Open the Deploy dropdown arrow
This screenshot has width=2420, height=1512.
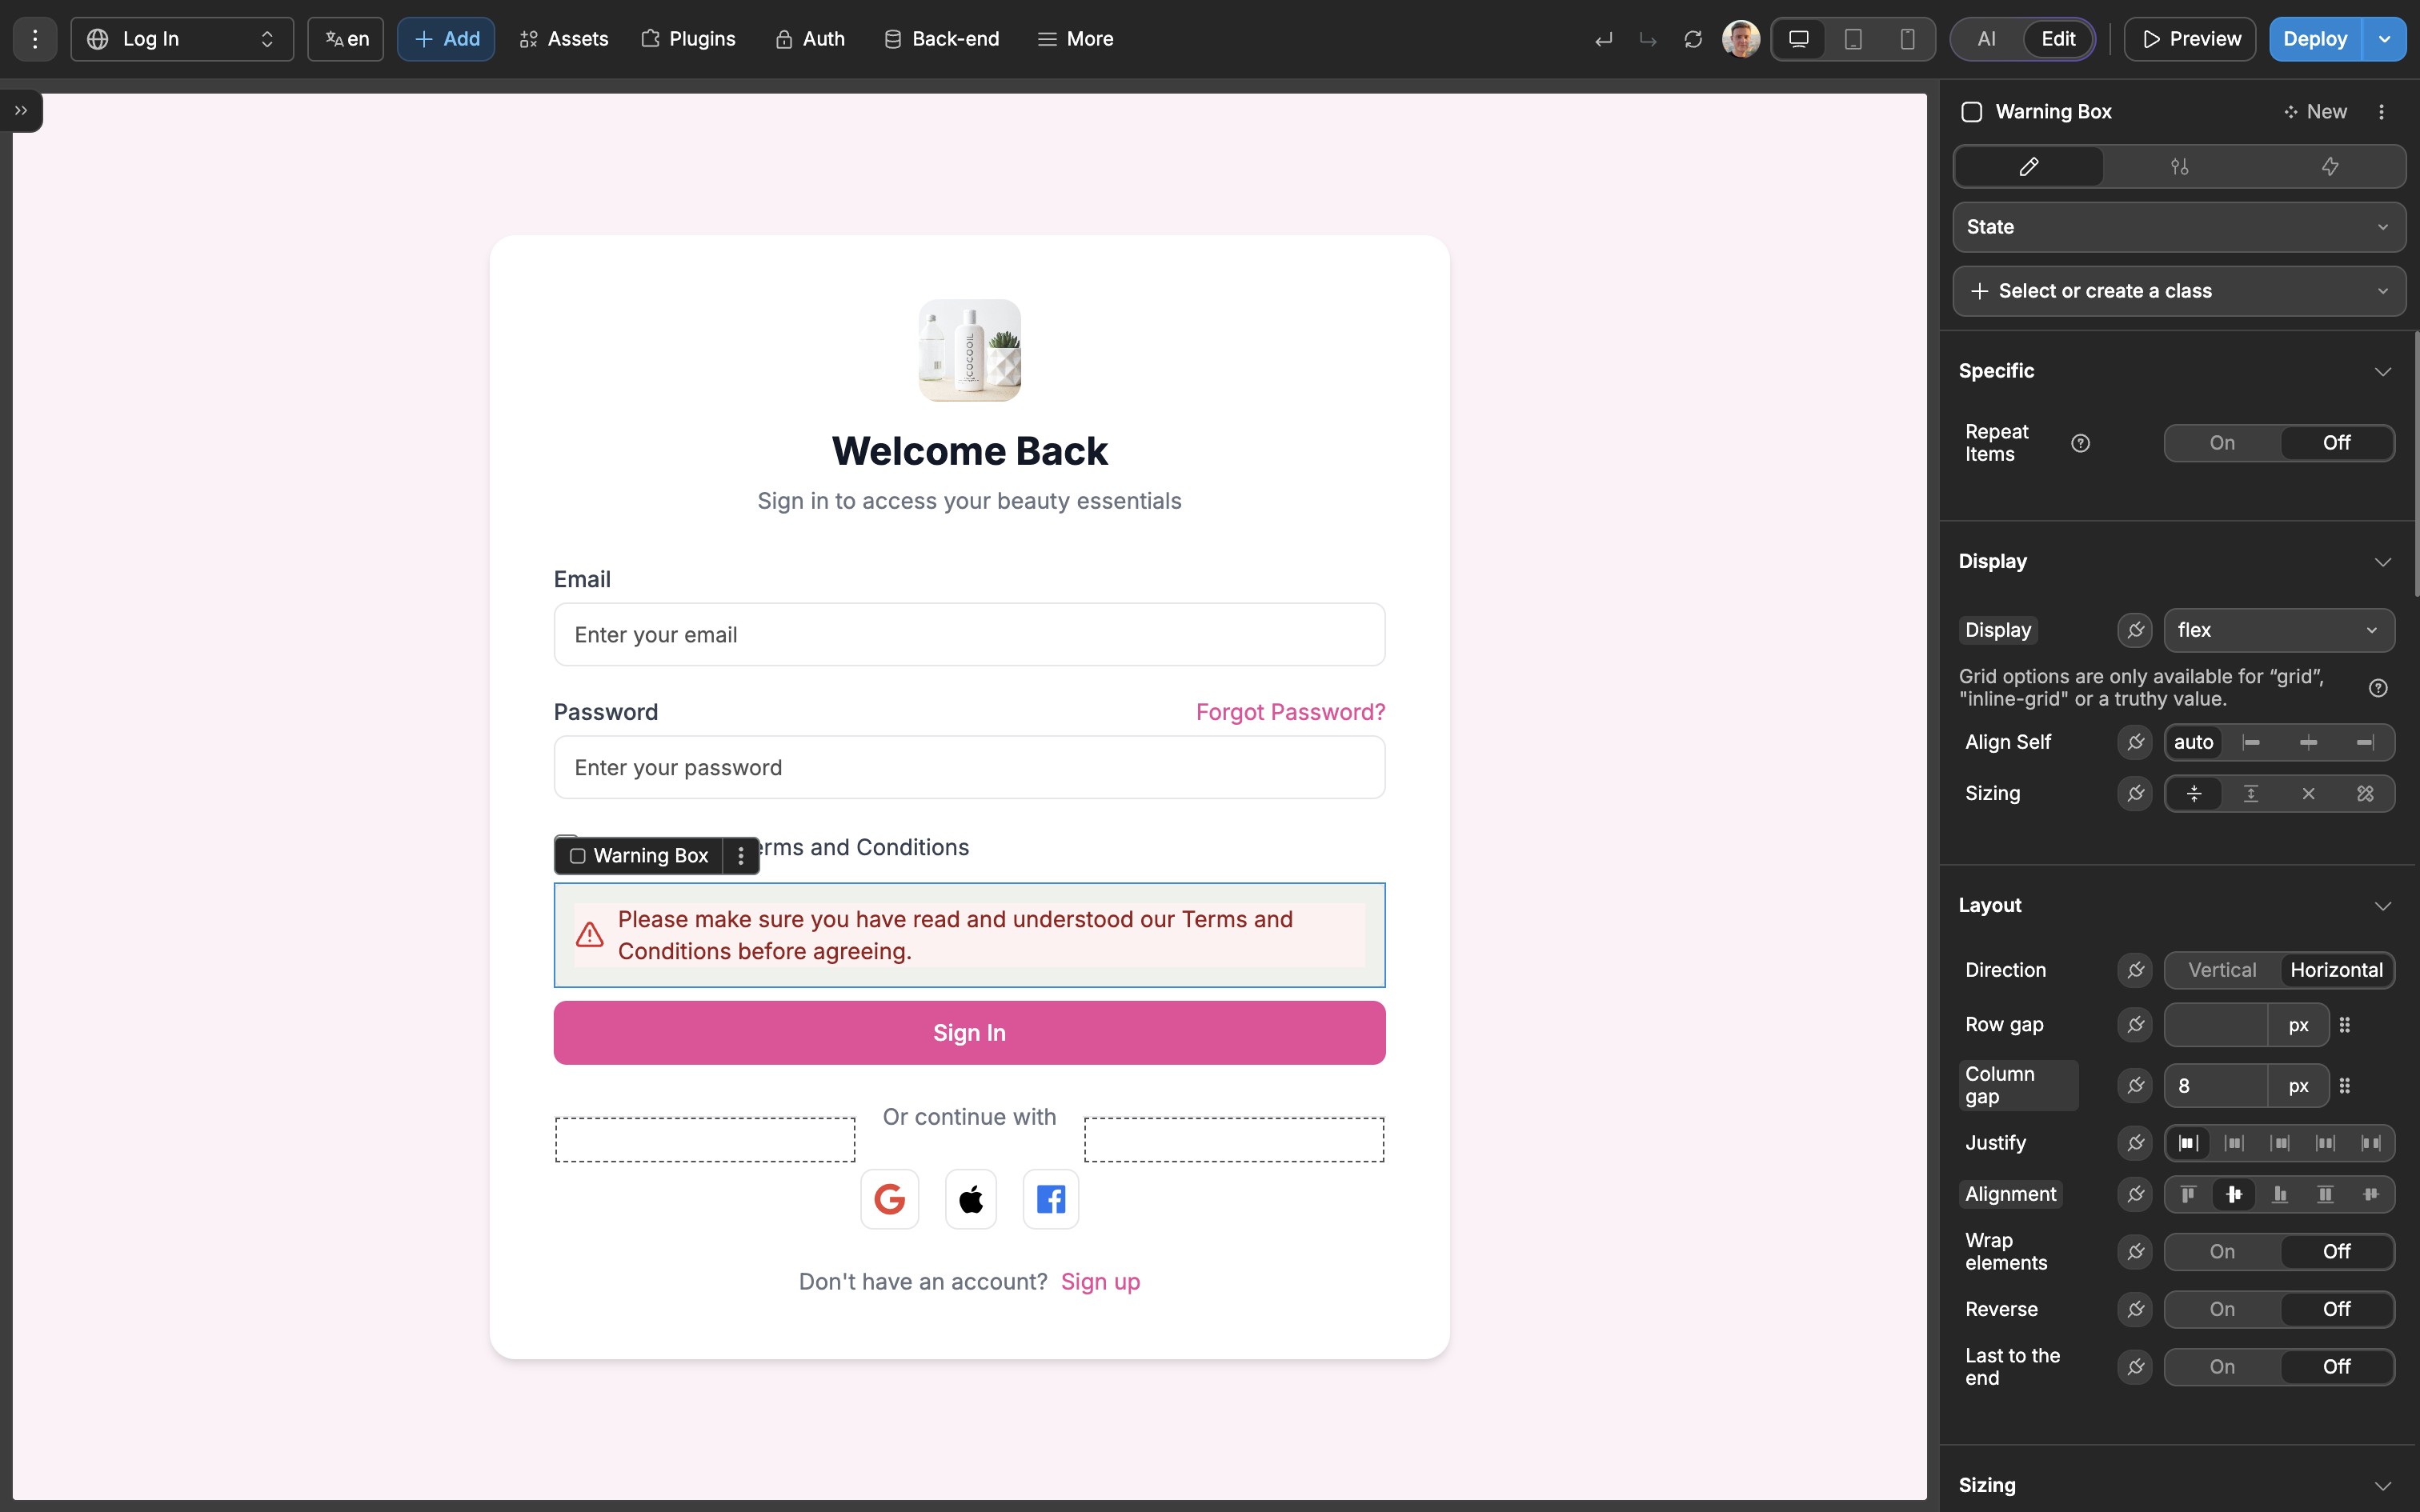(2384, 39)
